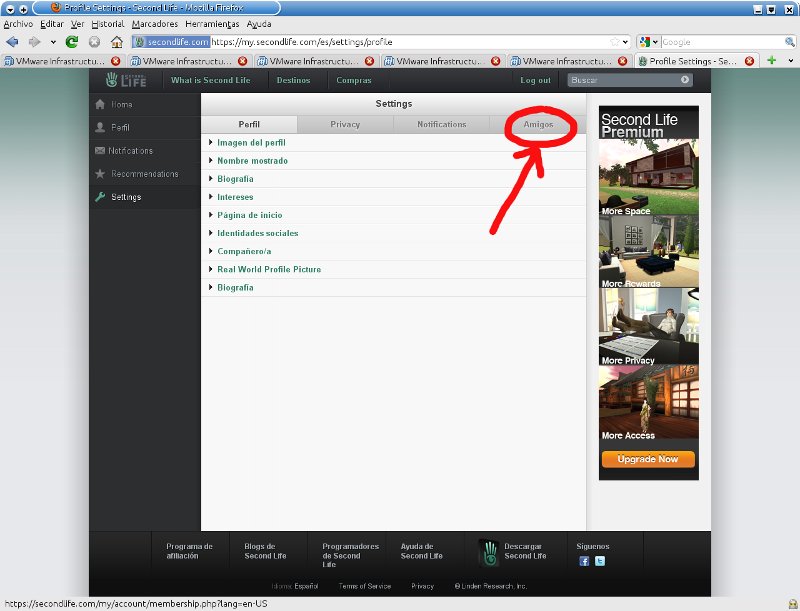Open the Destinos navigation link
800x611 pixels.
(293, 80)
